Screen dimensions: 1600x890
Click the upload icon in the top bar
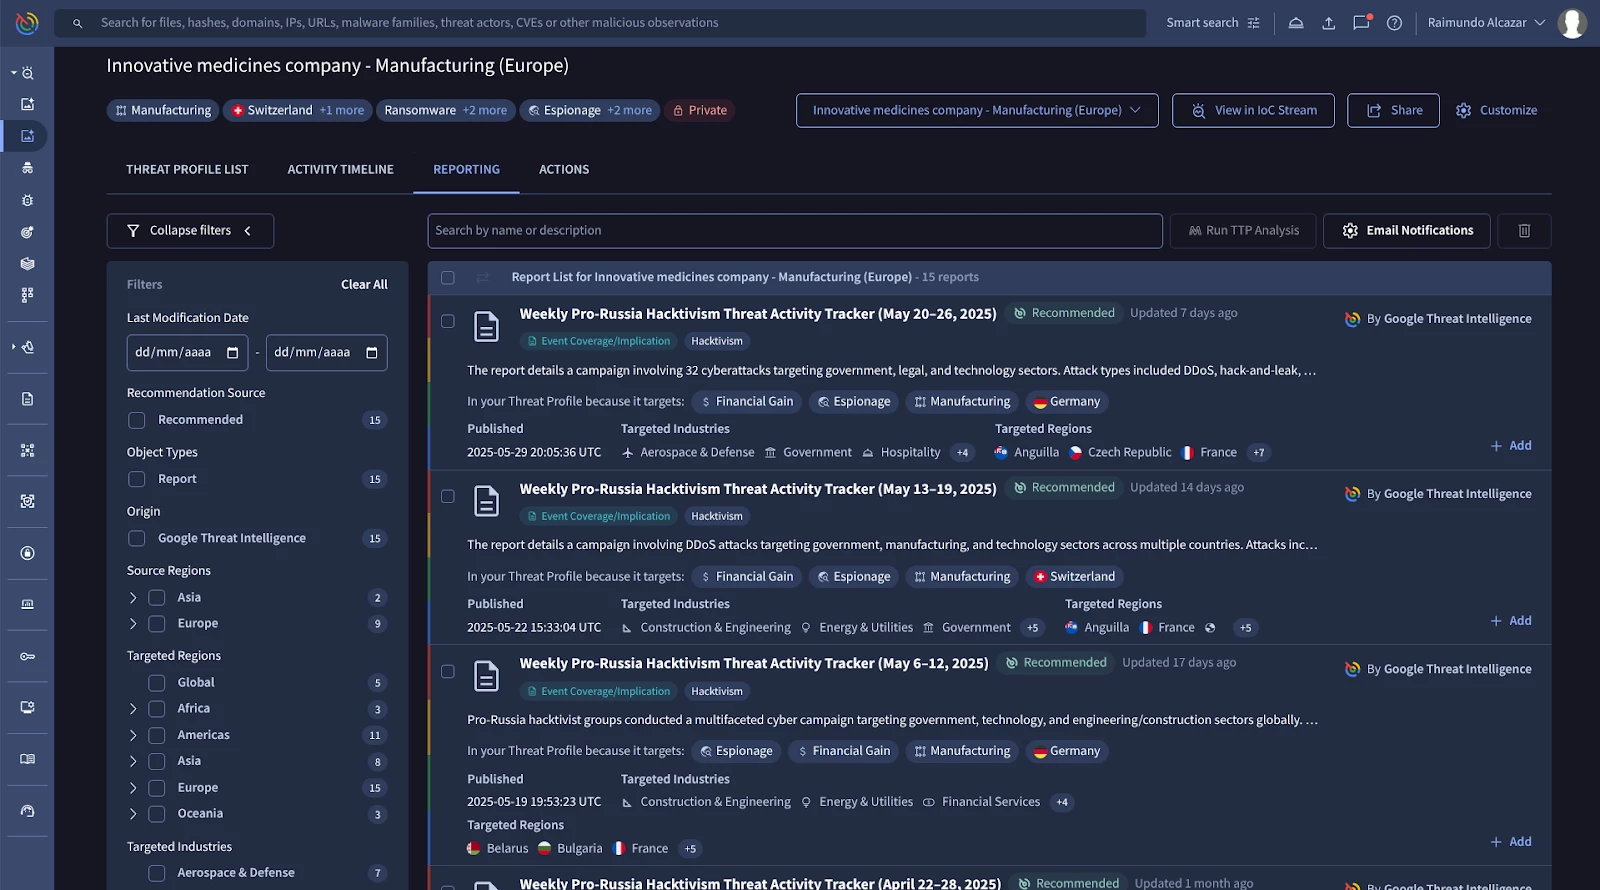click(1329, 23)
